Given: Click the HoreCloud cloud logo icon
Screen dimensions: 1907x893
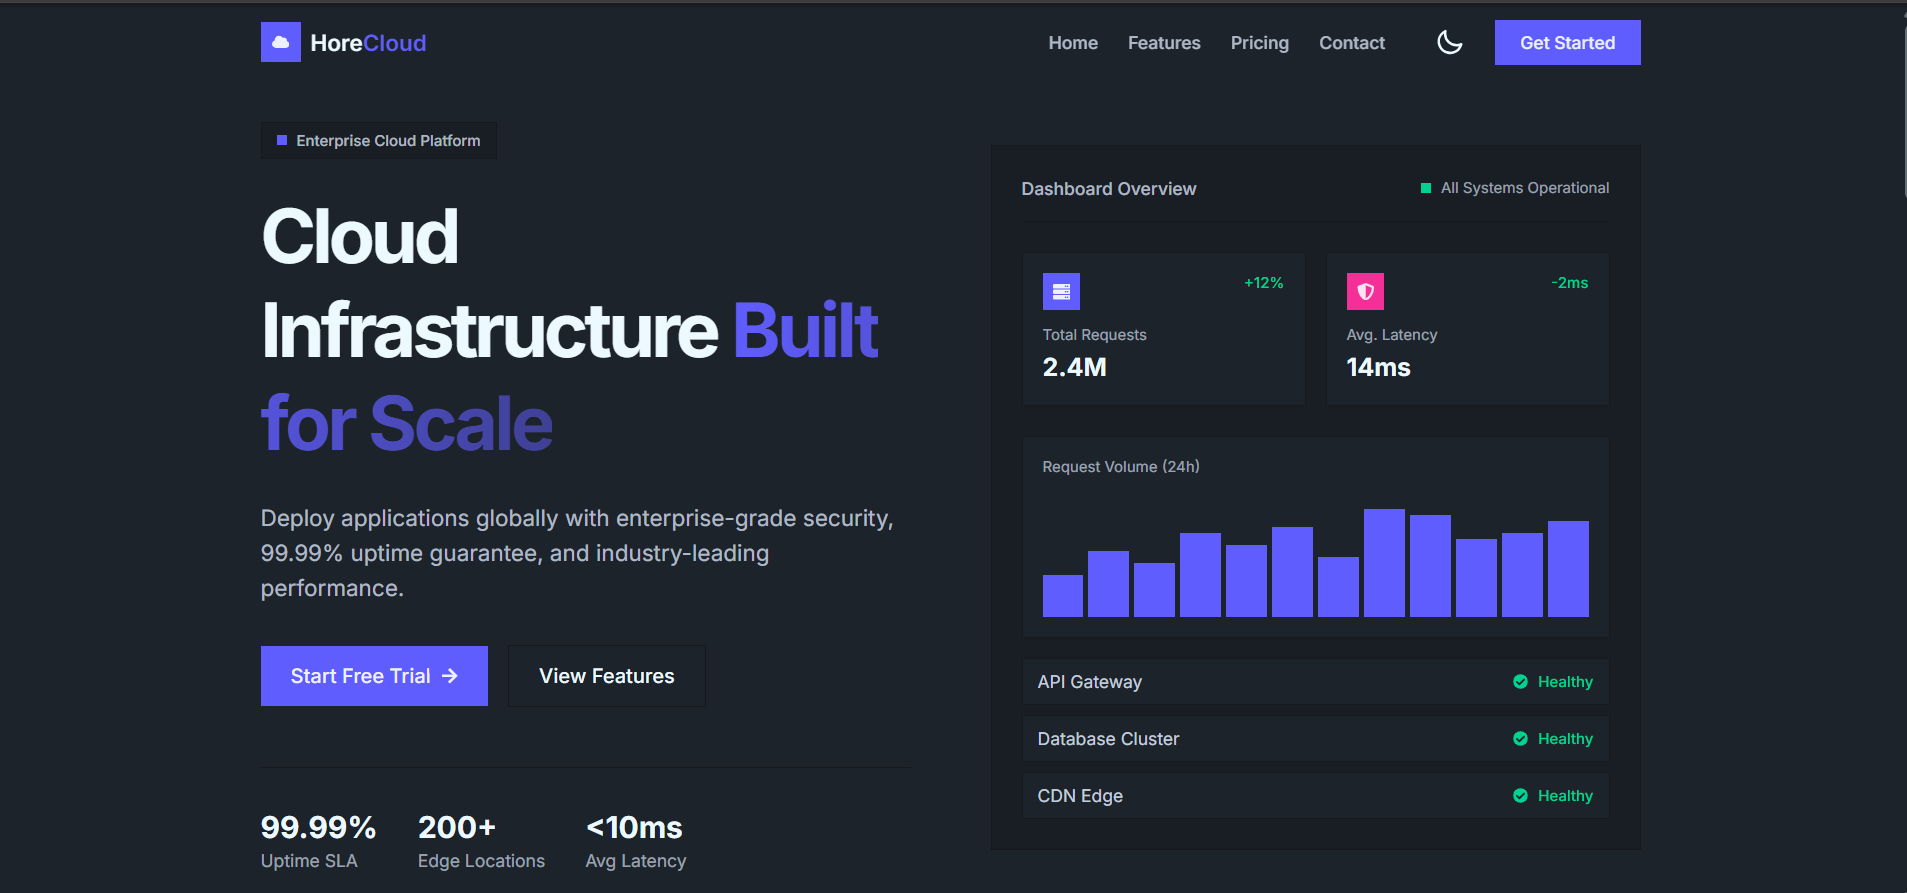Looking at the screenshot, I should tap(280, 42).
